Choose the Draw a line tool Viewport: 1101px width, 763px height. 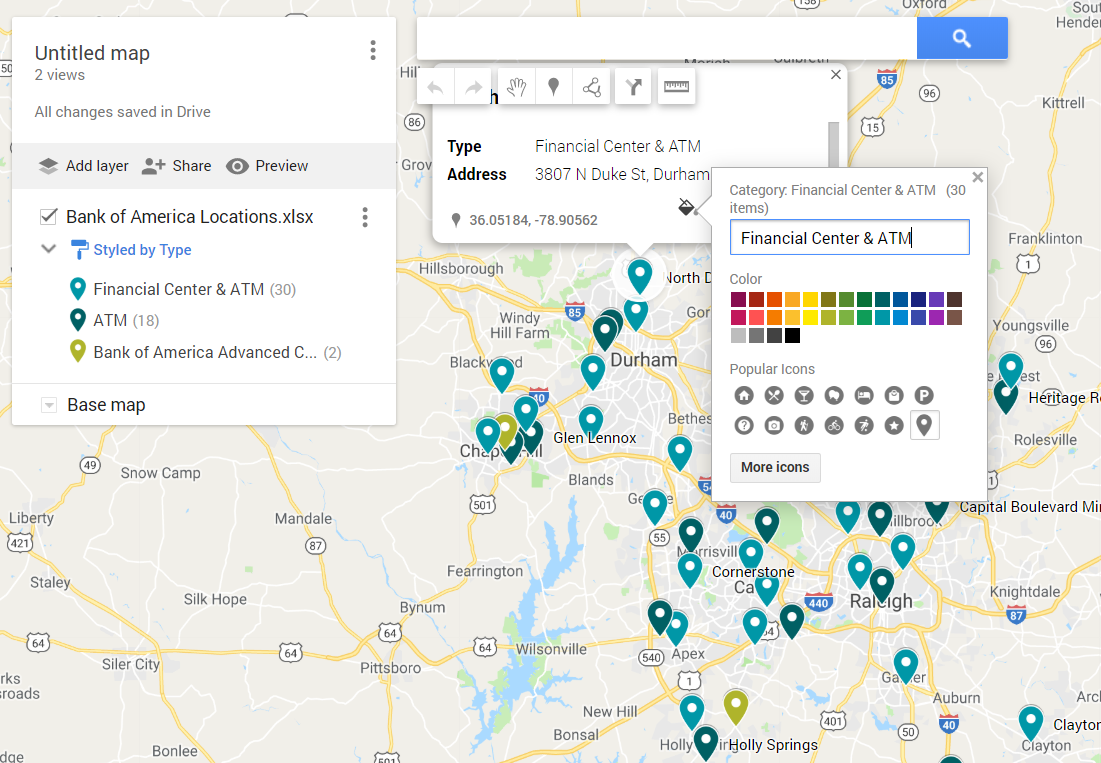click(591, 87)
